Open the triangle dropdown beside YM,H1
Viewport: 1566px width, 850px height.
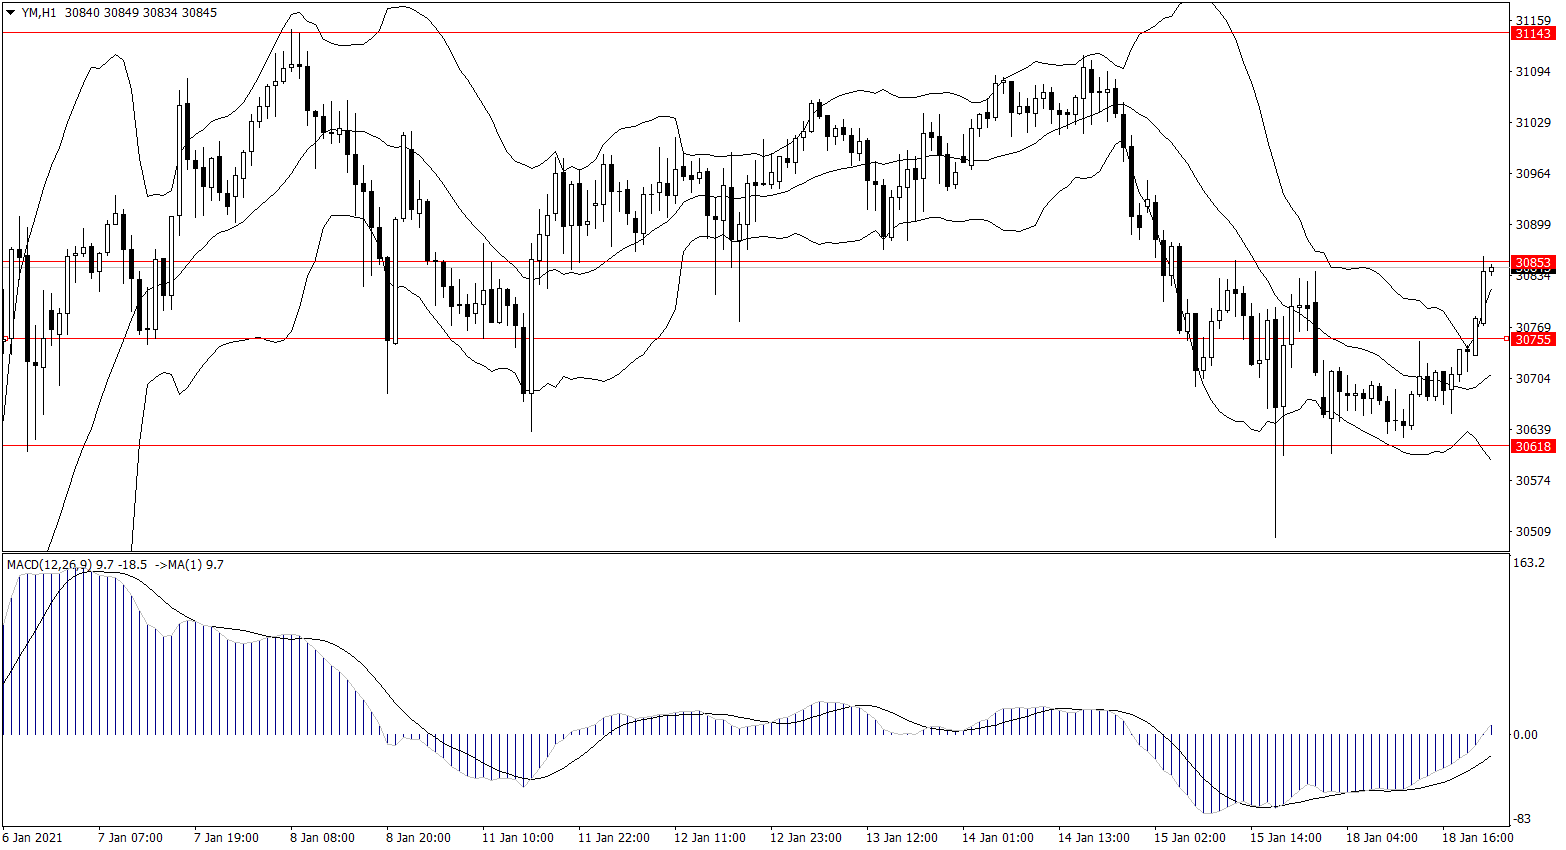[11, 13]
